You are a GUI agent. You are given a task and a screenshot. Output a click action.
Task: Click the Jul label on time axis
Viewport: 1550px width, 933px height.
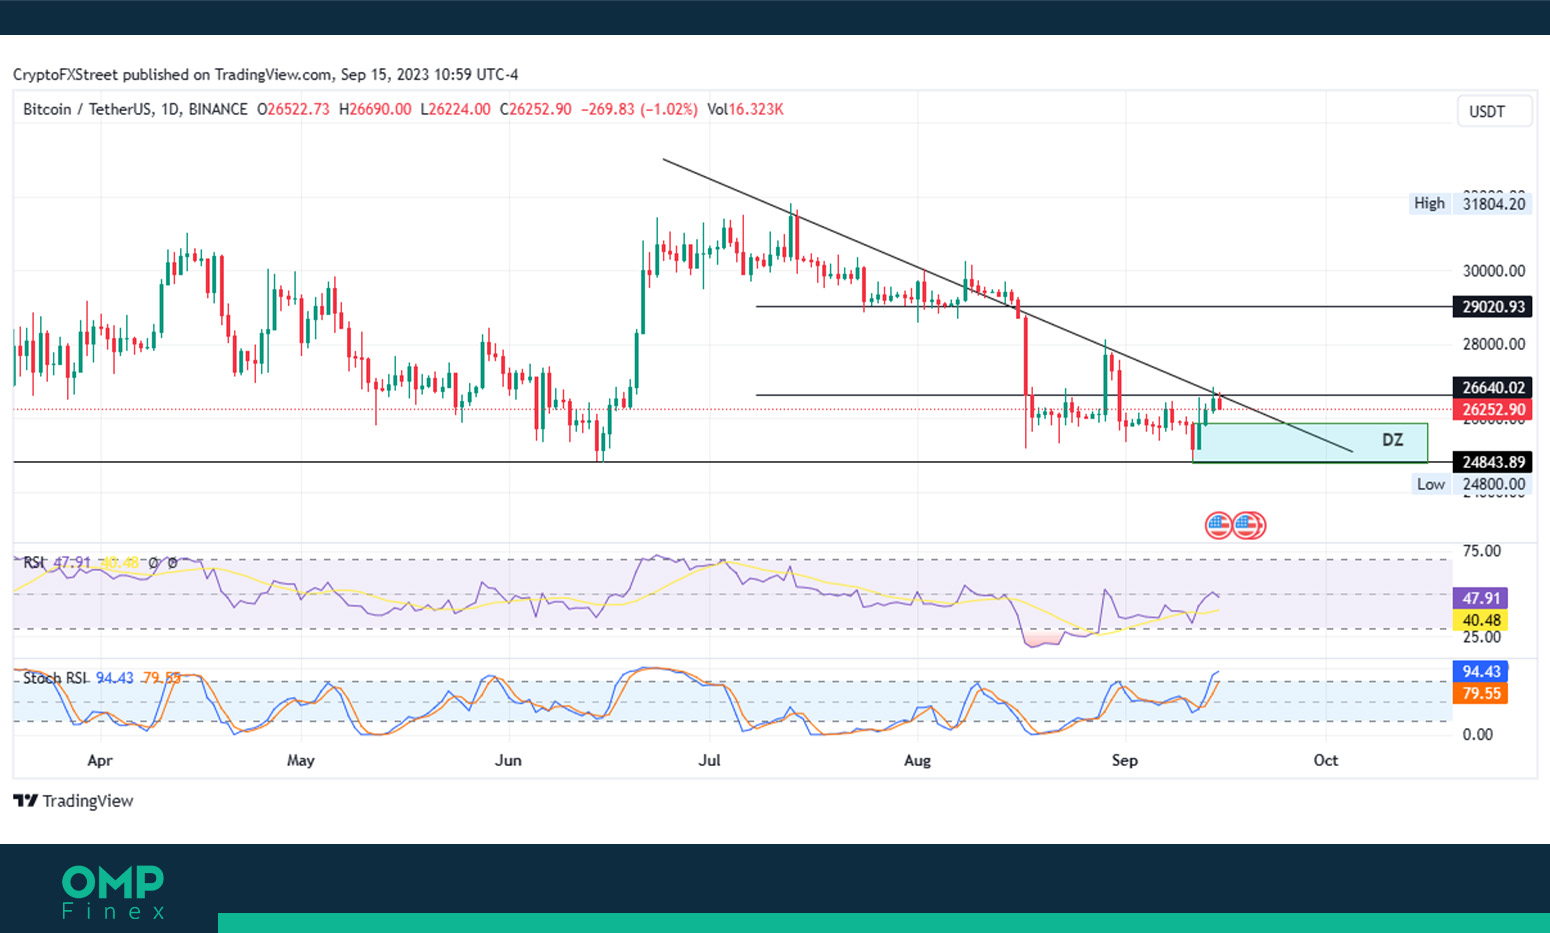click(x=709, y=760)
